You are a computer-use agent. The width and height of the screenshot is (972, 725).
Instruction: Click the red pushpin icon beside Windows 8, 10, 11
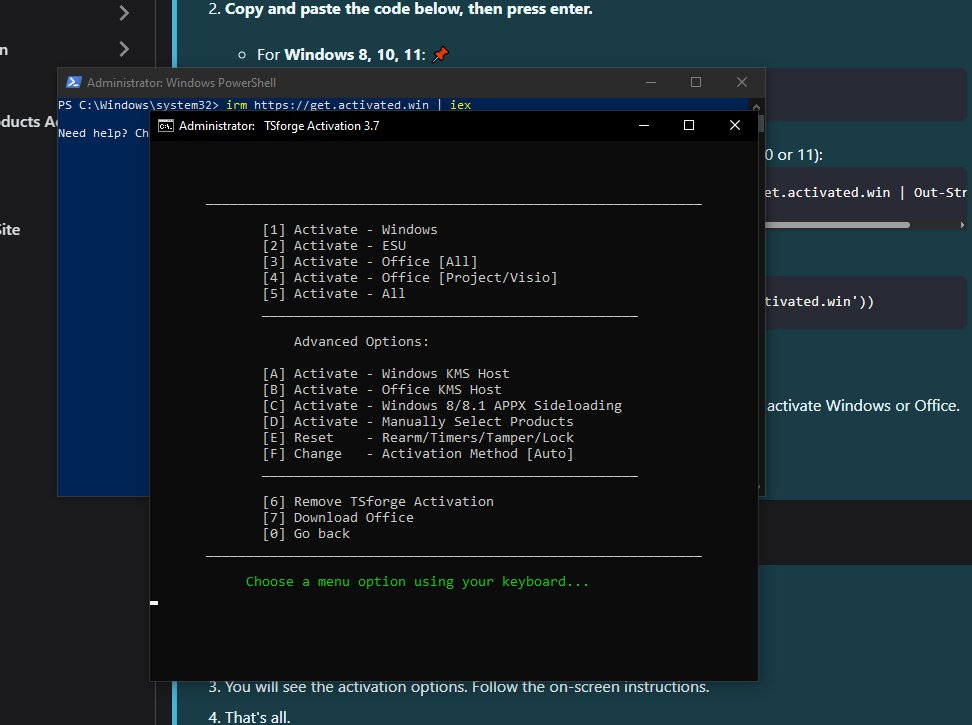tap(440, 55)
